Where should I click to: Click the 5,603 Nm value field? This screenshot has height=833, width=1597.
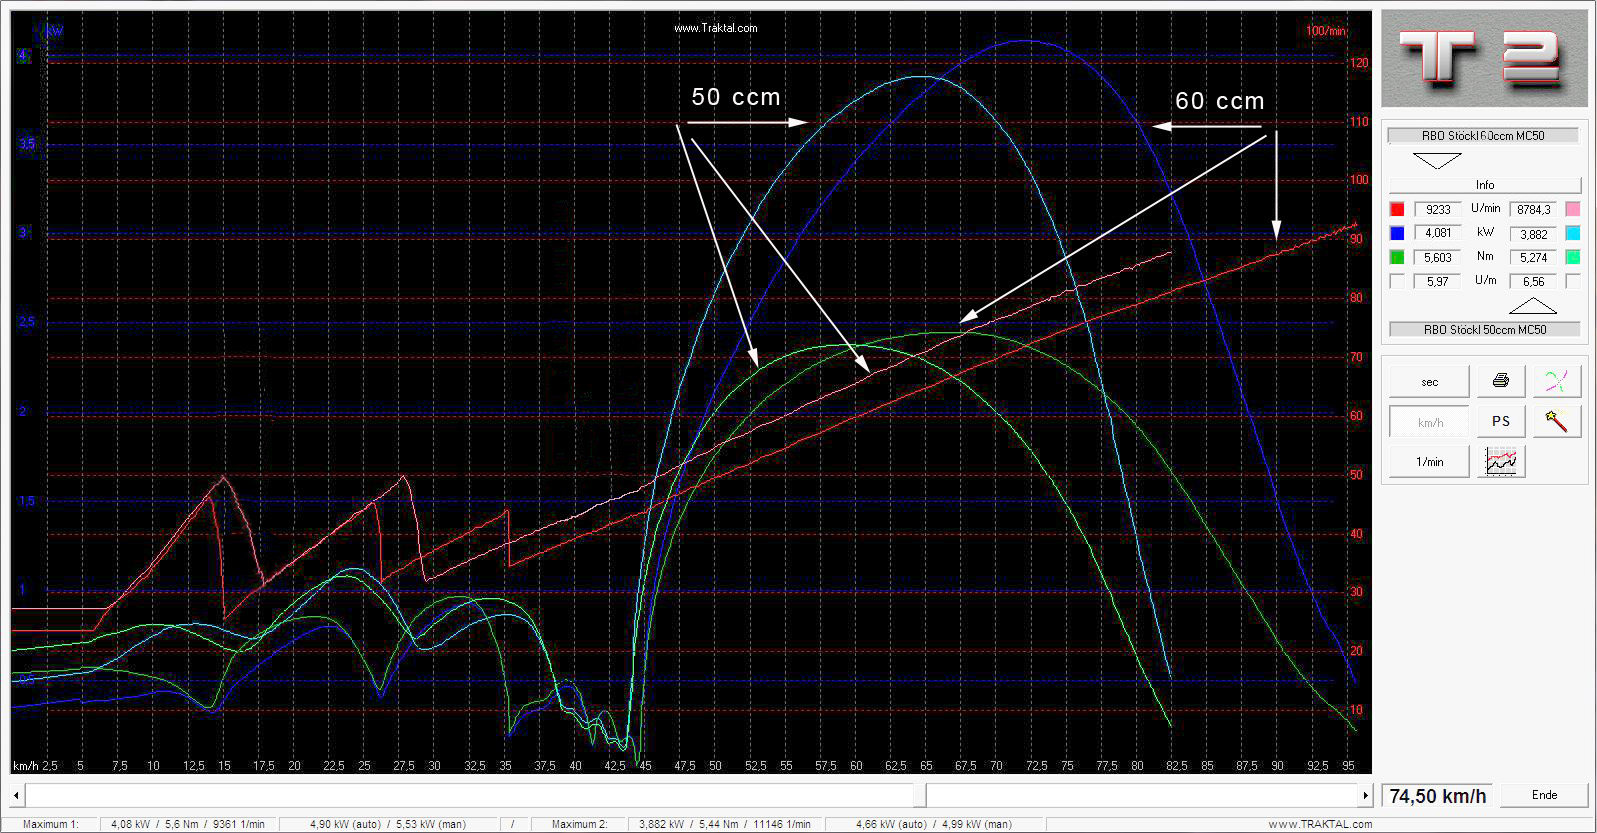[x=1437, y=257]
